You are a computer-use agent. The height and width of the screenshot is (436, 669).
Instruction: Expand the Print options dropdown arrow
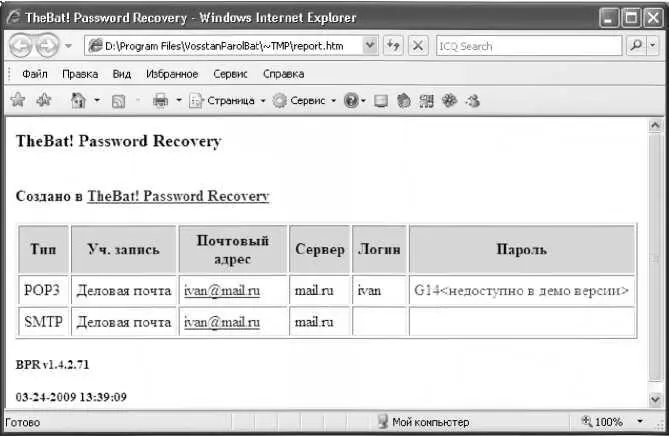179,101
